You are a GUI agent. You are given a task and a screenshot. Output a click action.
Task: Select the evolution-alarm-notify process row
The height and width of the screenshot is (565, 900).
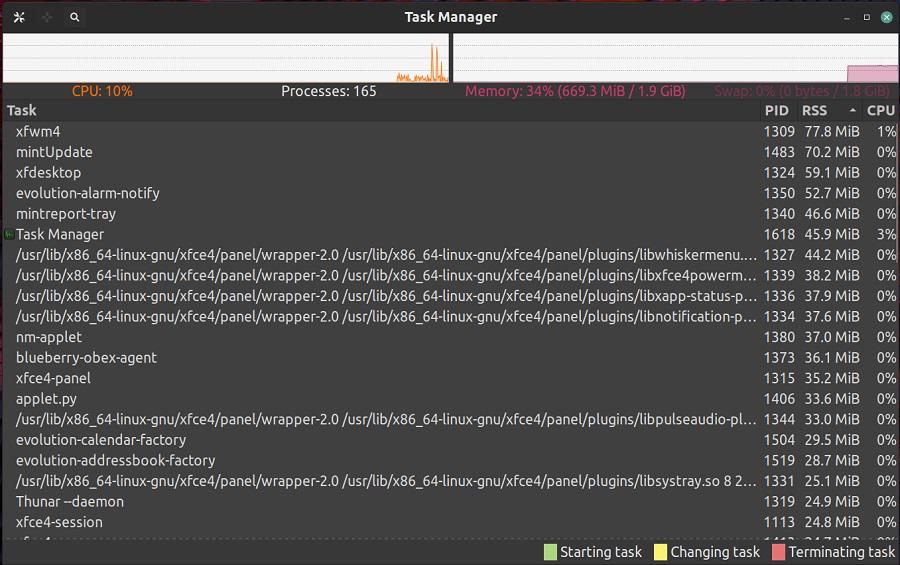(450, 194)
